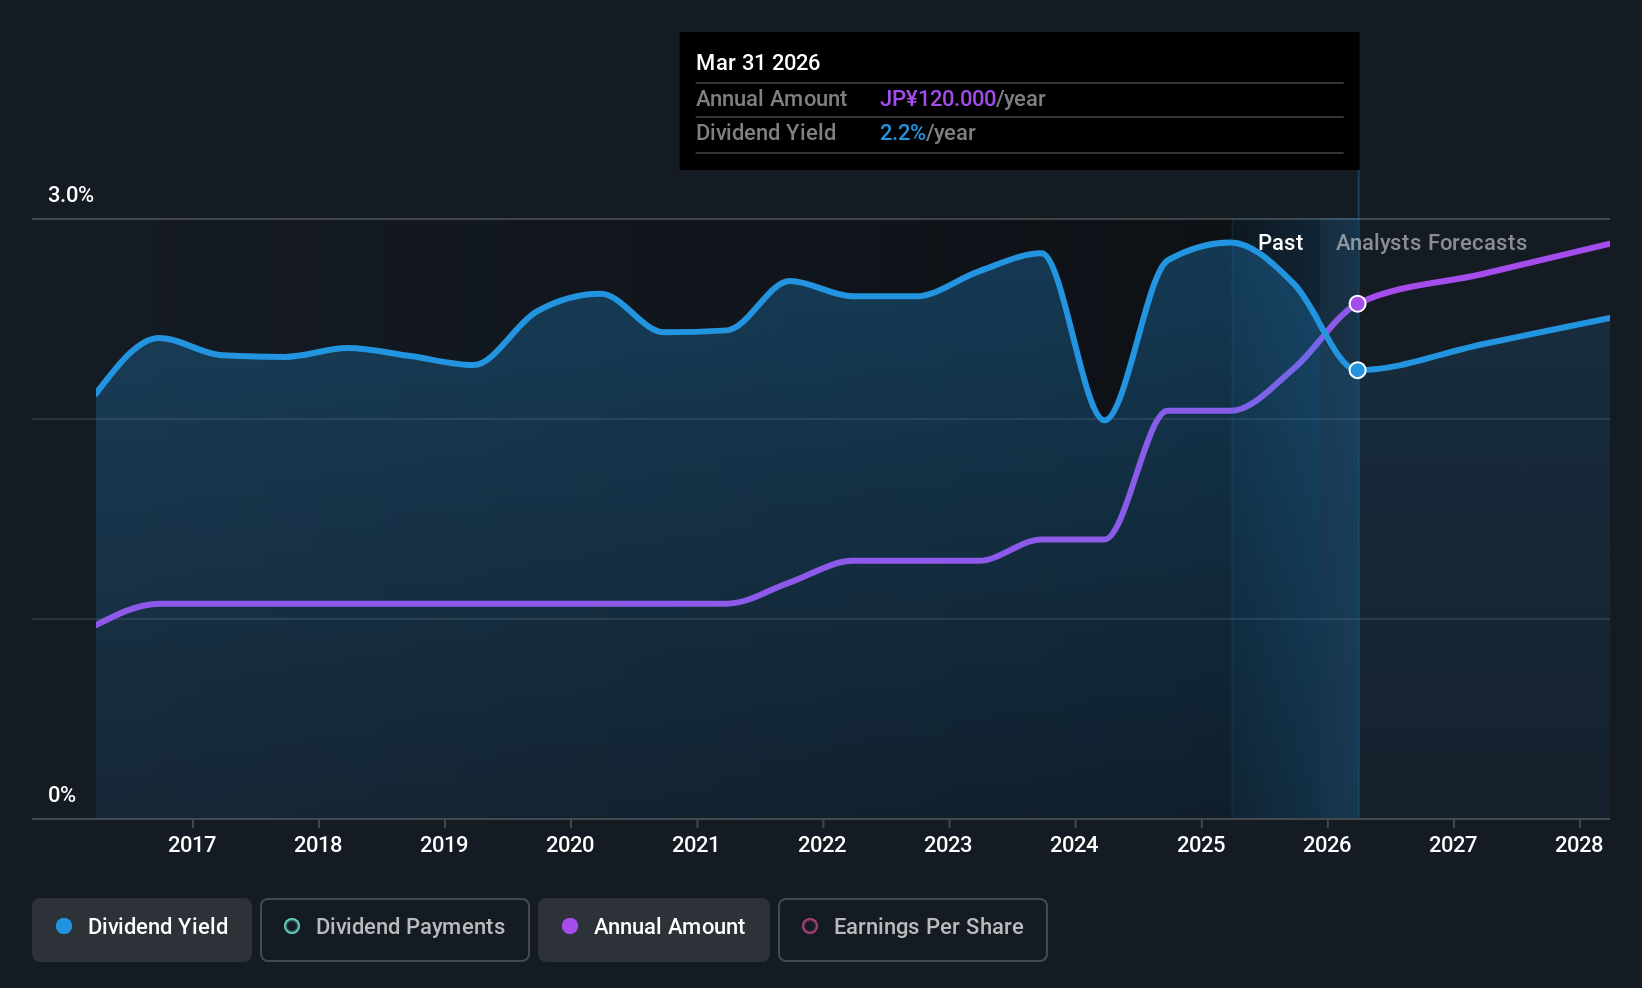Click the purple Annual Amount legend dot

(570, 927)
